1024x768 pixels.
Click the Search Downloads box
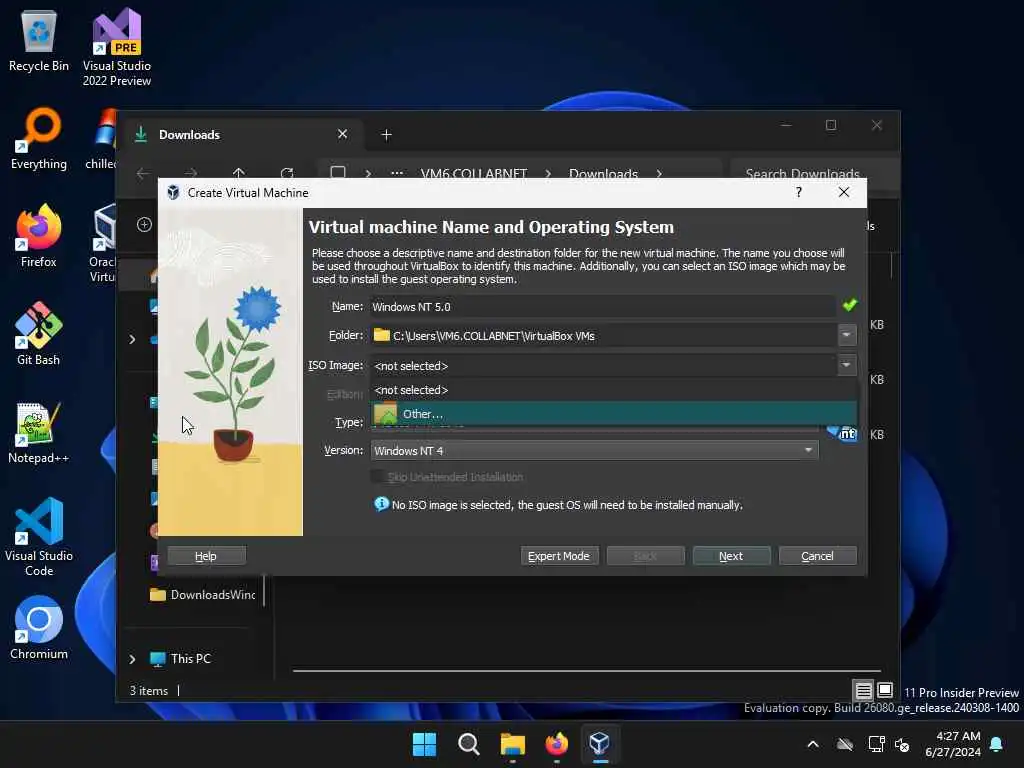point(813,173)
